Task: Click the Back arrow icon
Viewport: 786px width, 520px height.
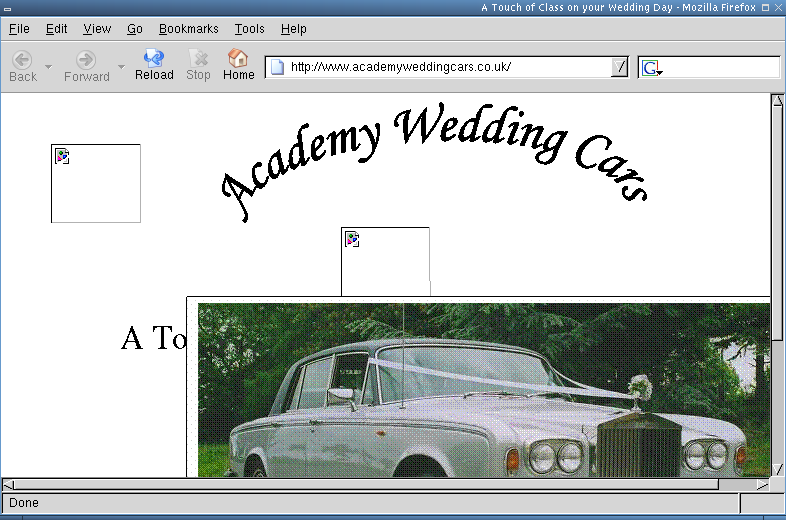Action: coord(22,60)
